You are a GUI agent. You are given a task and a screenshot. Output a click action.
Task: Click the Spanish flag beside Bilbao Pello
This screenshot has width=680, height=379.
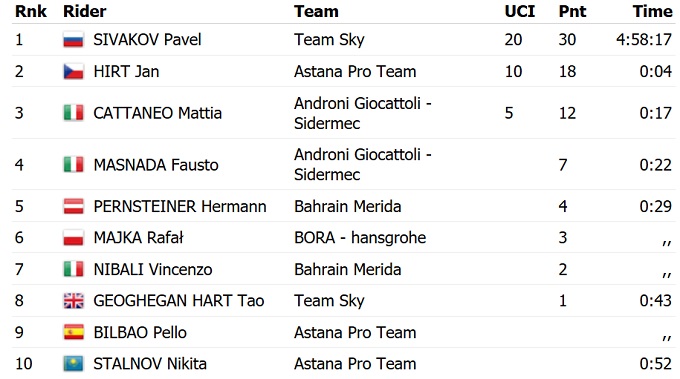[73, 332]
